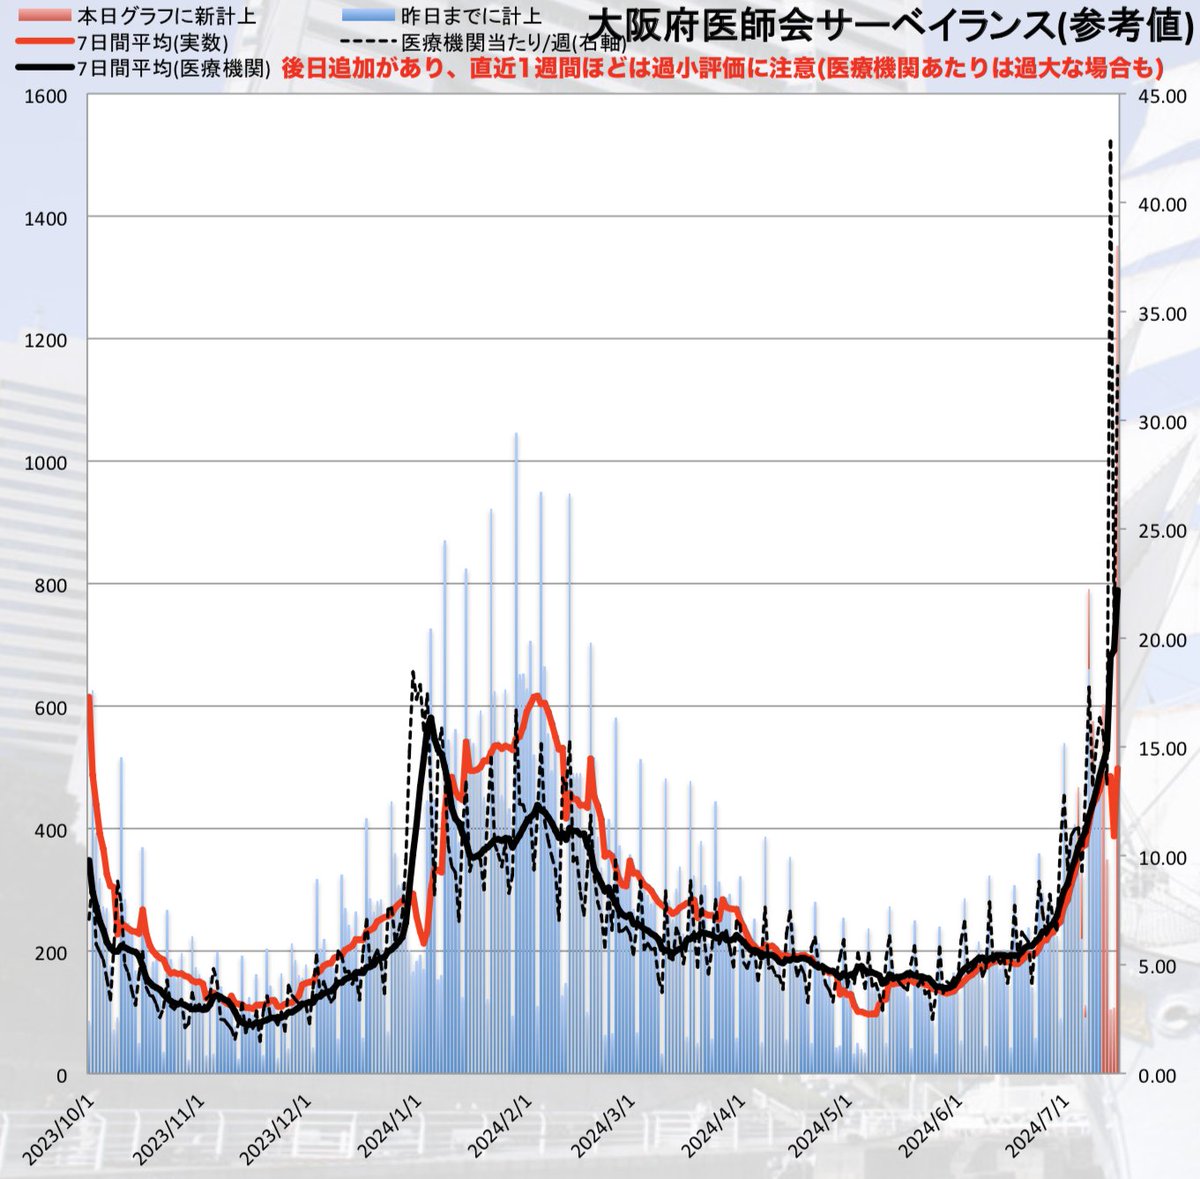Click left axis value 1600
Screen dimensions: 1200x1179
46,97
